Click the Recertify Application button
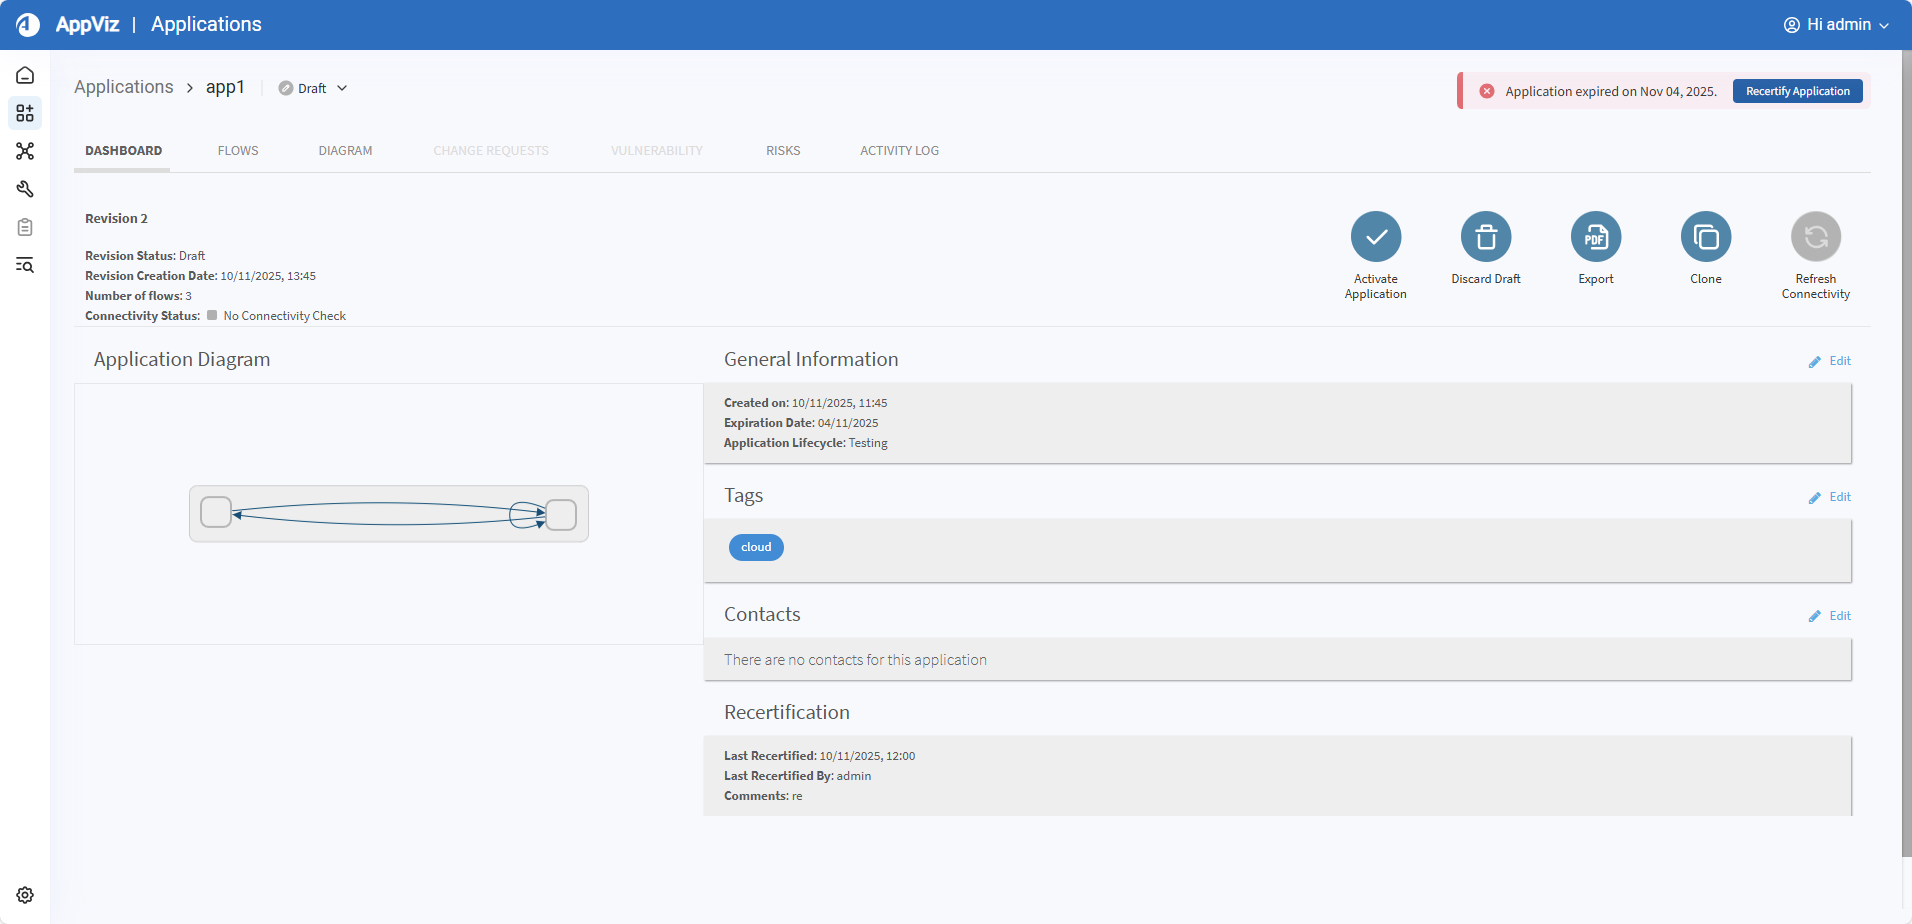1912x924 pixels. 1797,91
